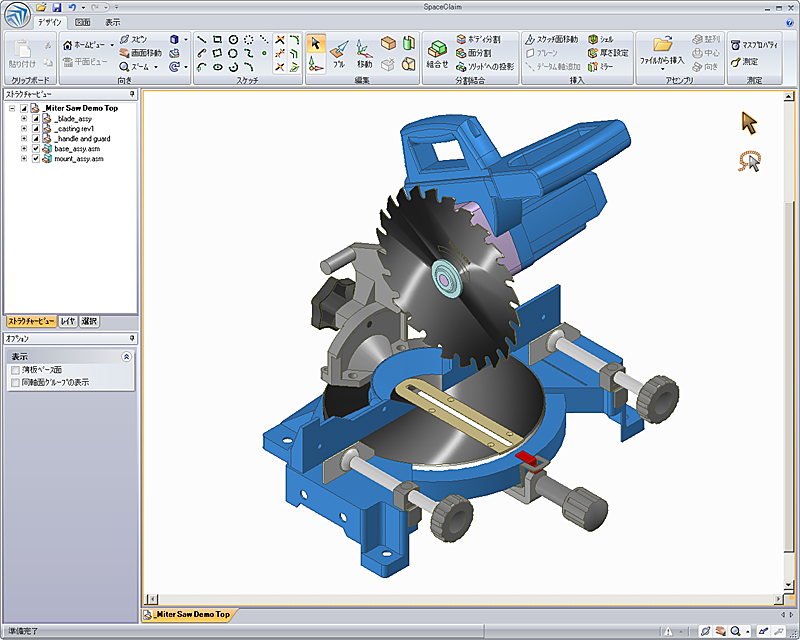Click the ボディ分割 (Split Body) button

point(477,39)
